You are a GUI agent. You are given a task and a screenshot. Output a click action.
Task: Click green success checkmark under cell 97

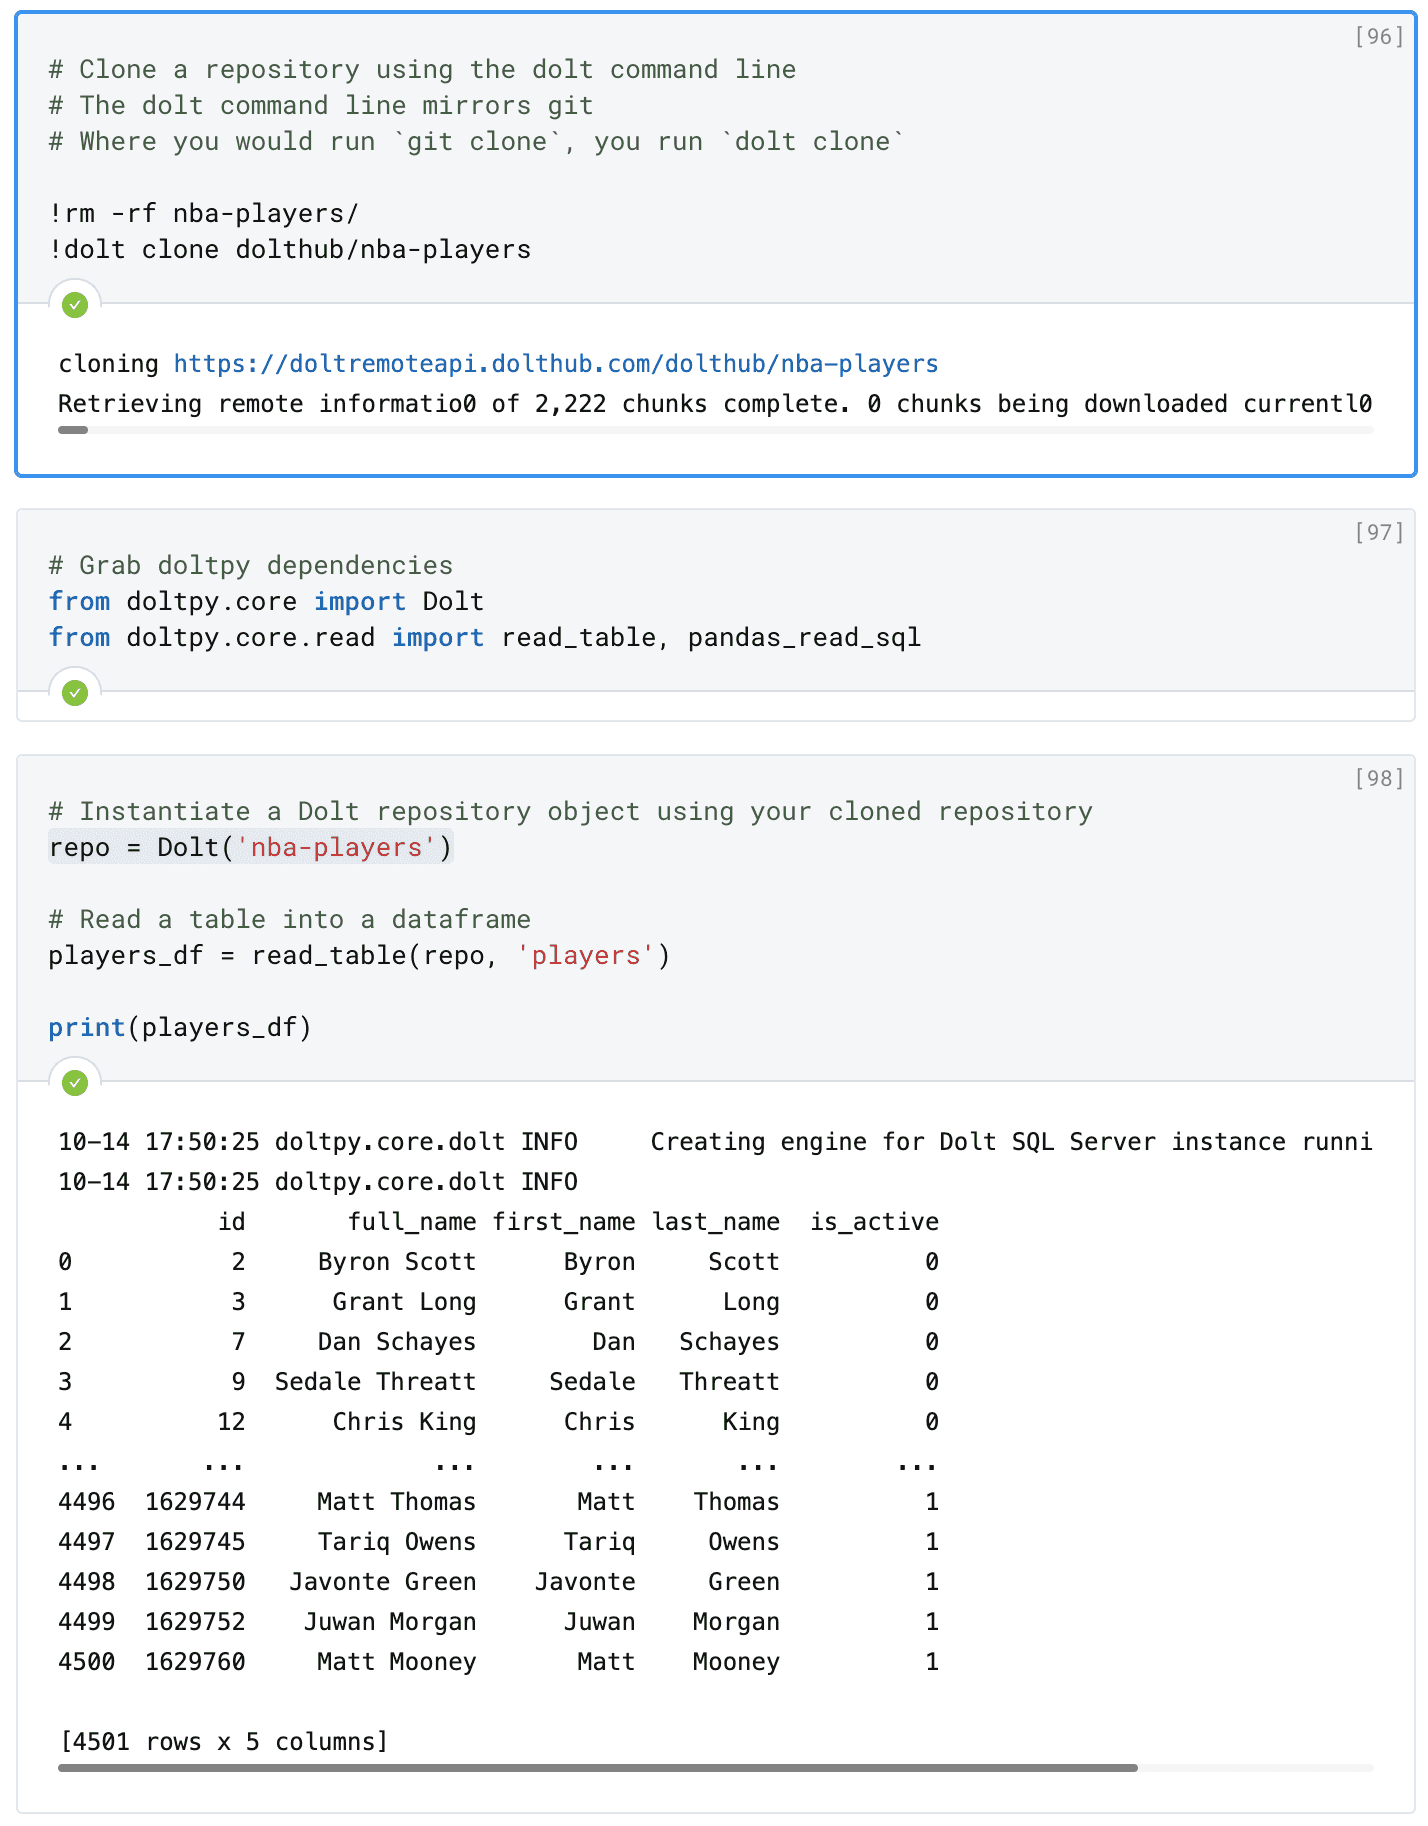[x=75, y=693]
